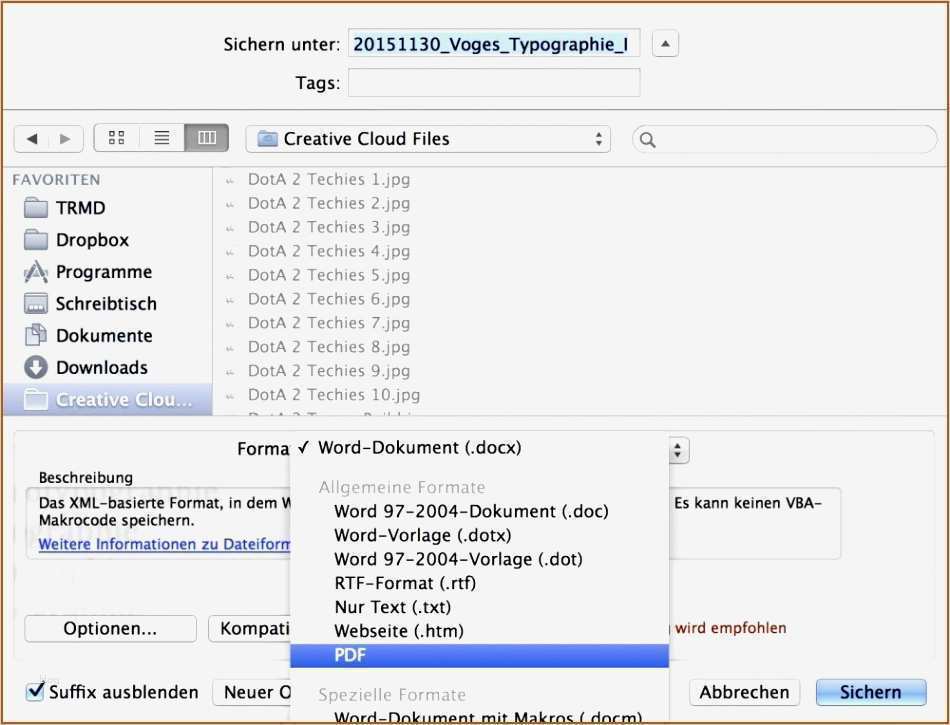This screenshot has height=725, width=950.
Task: Switch to icon view mode
Action: [x=116, y=137]
